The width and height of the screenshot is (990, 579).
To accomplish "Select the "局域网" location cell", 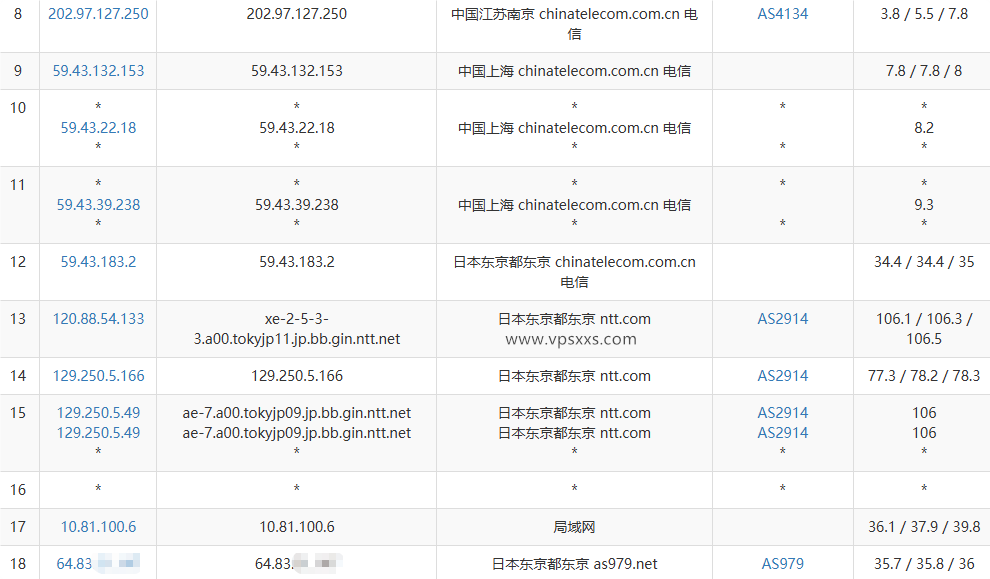I will tap(574, 527).
